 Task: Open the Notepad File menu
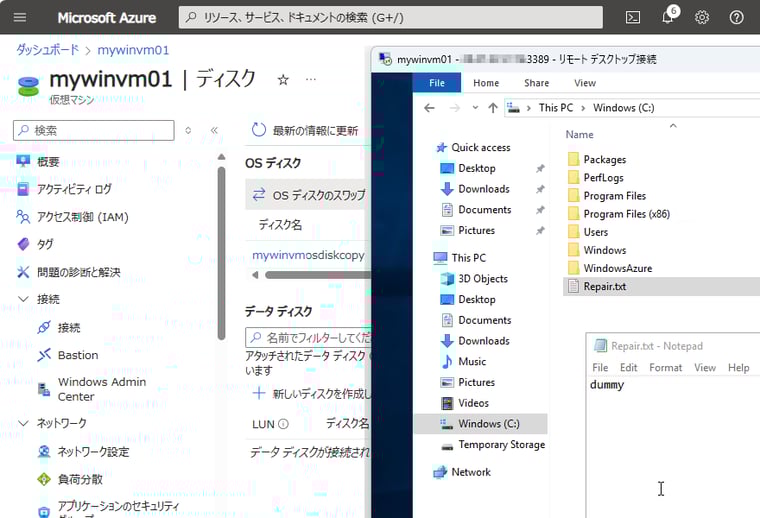pyautogui.click(x=600, y=368)
